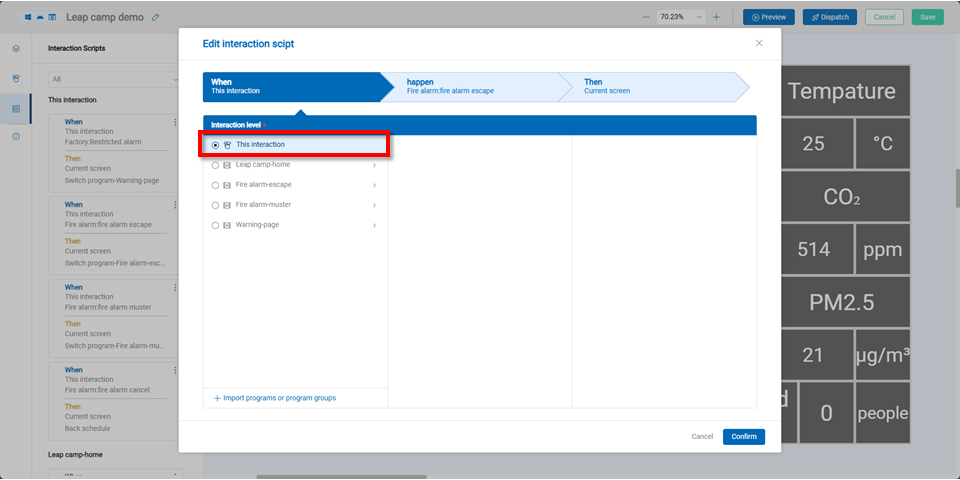Open the All filter dropdown in Interaction Scripts
This screenshot has width=960, height=480.
tap(112, 79)
